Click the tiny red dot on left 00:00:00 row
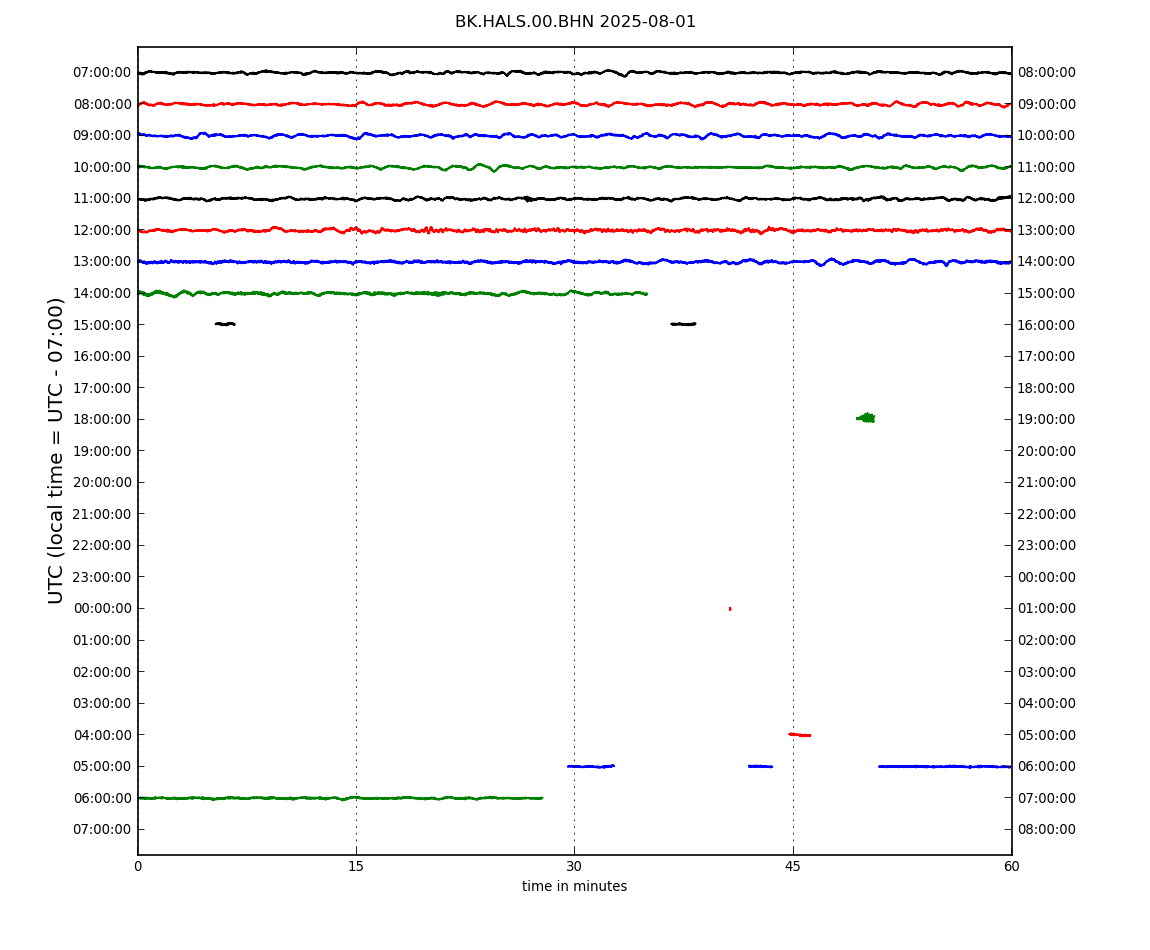The height and width of the screenshot is (950, 1150). coord(730,609)
